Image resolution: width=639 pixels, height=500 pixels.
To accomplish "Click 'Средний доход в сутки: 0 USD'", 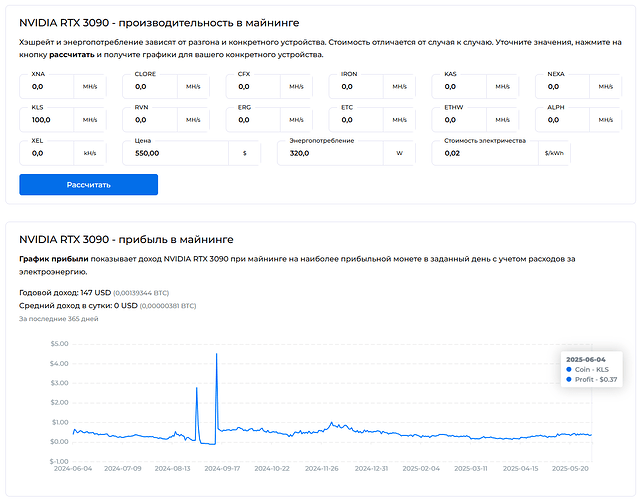I will click(78, 306).
